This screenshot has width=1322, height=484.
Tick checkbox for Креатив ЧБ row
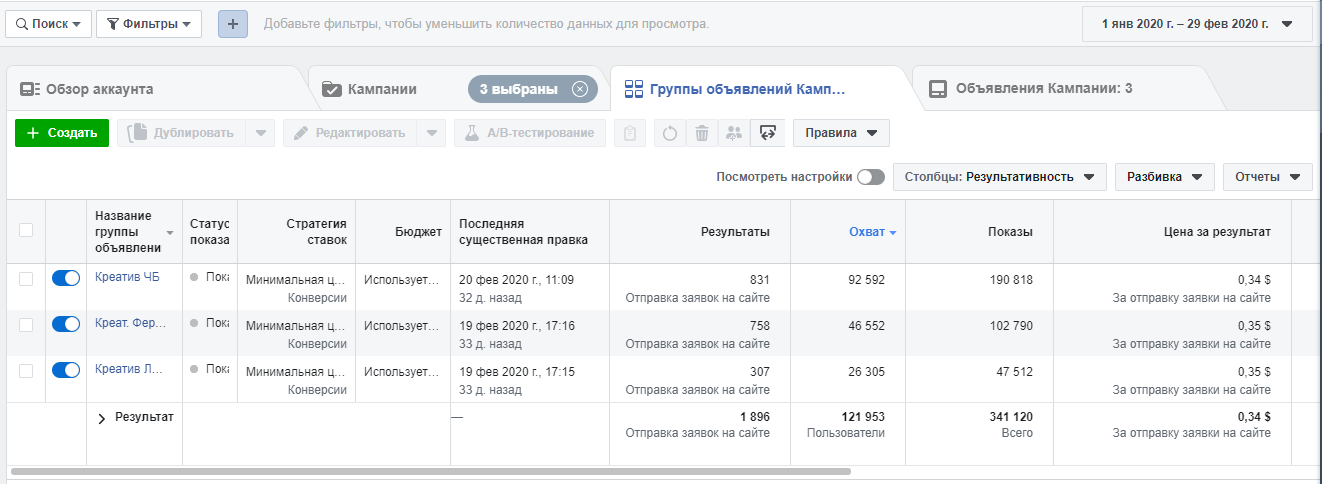pos(26,279)
